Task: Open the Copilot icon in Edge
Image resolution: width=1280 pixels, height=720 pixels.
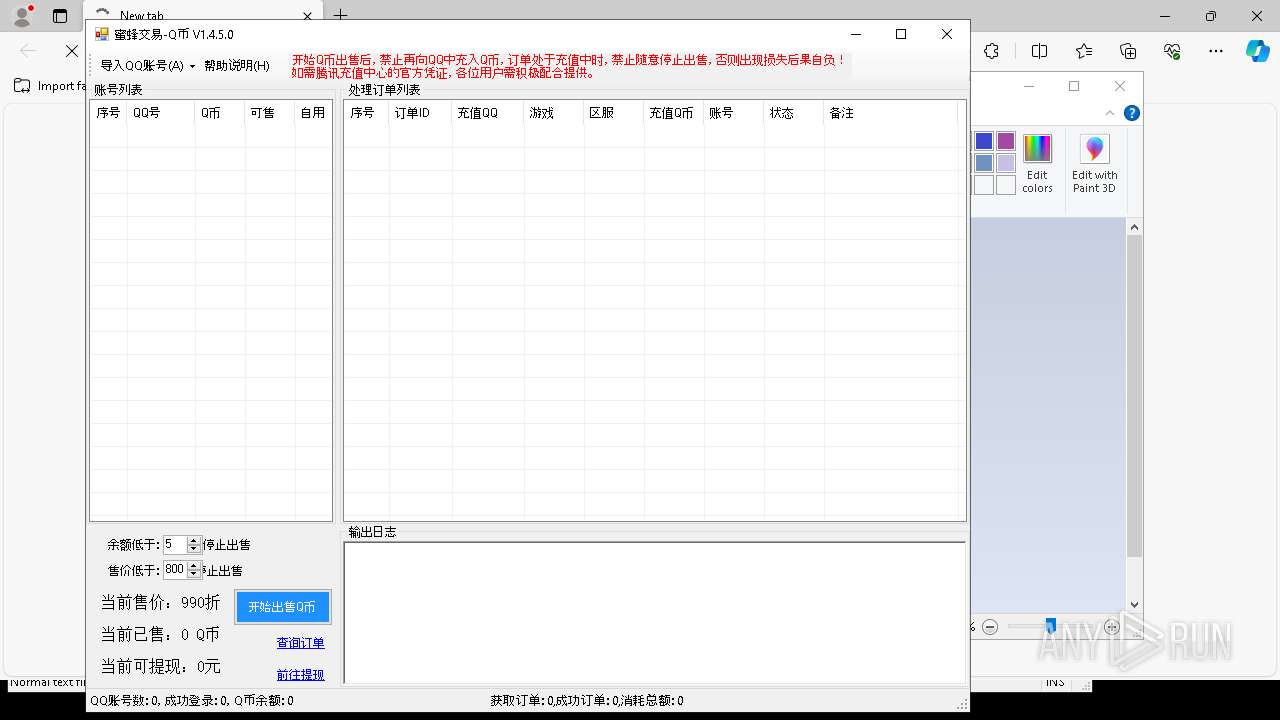Action: coord(1257,51)
